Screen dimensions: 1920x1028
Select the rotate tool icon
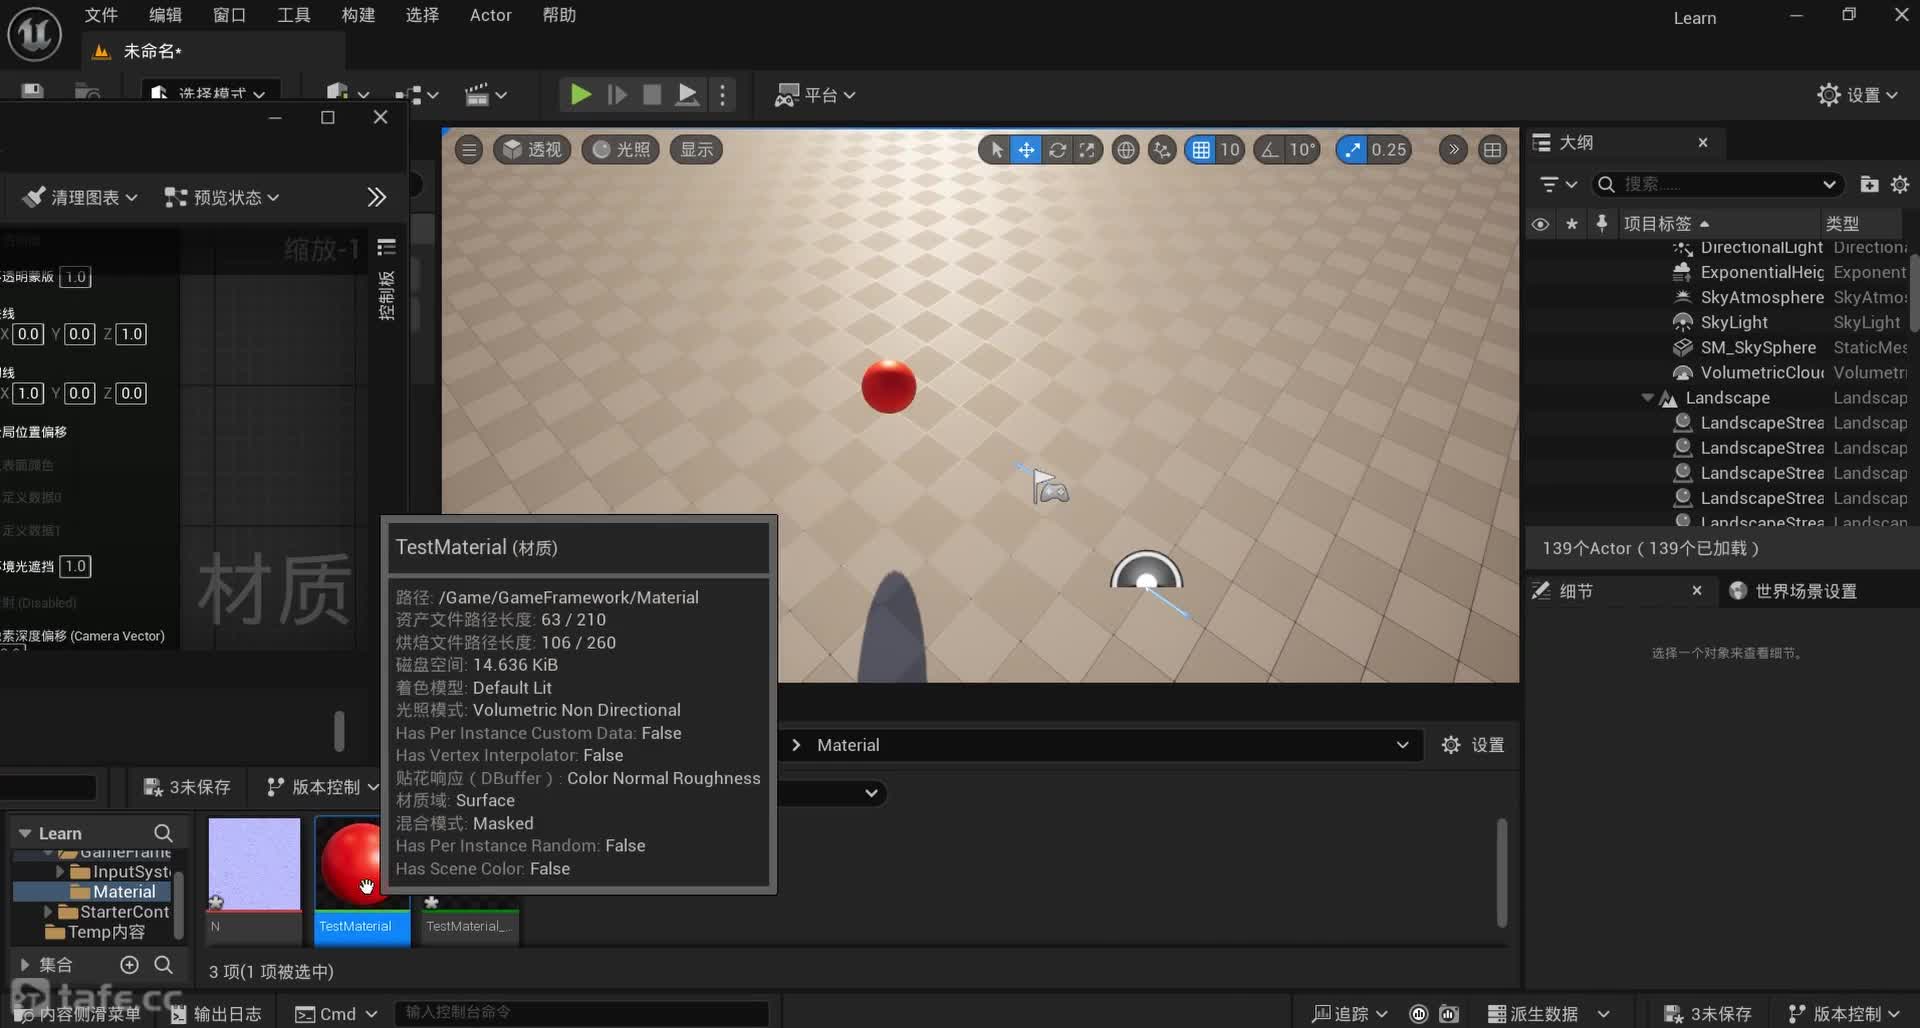click(x=1057, y=150)
